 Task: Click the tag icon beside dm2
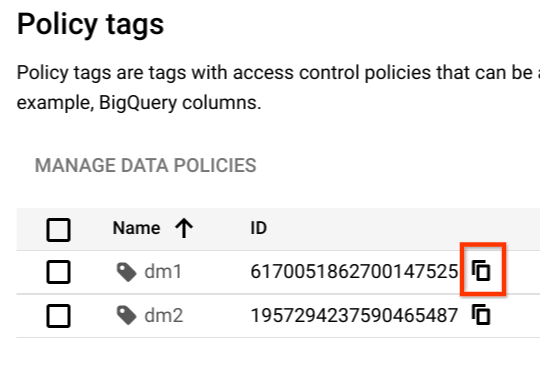pyautogui.click(x=126, y=316)
